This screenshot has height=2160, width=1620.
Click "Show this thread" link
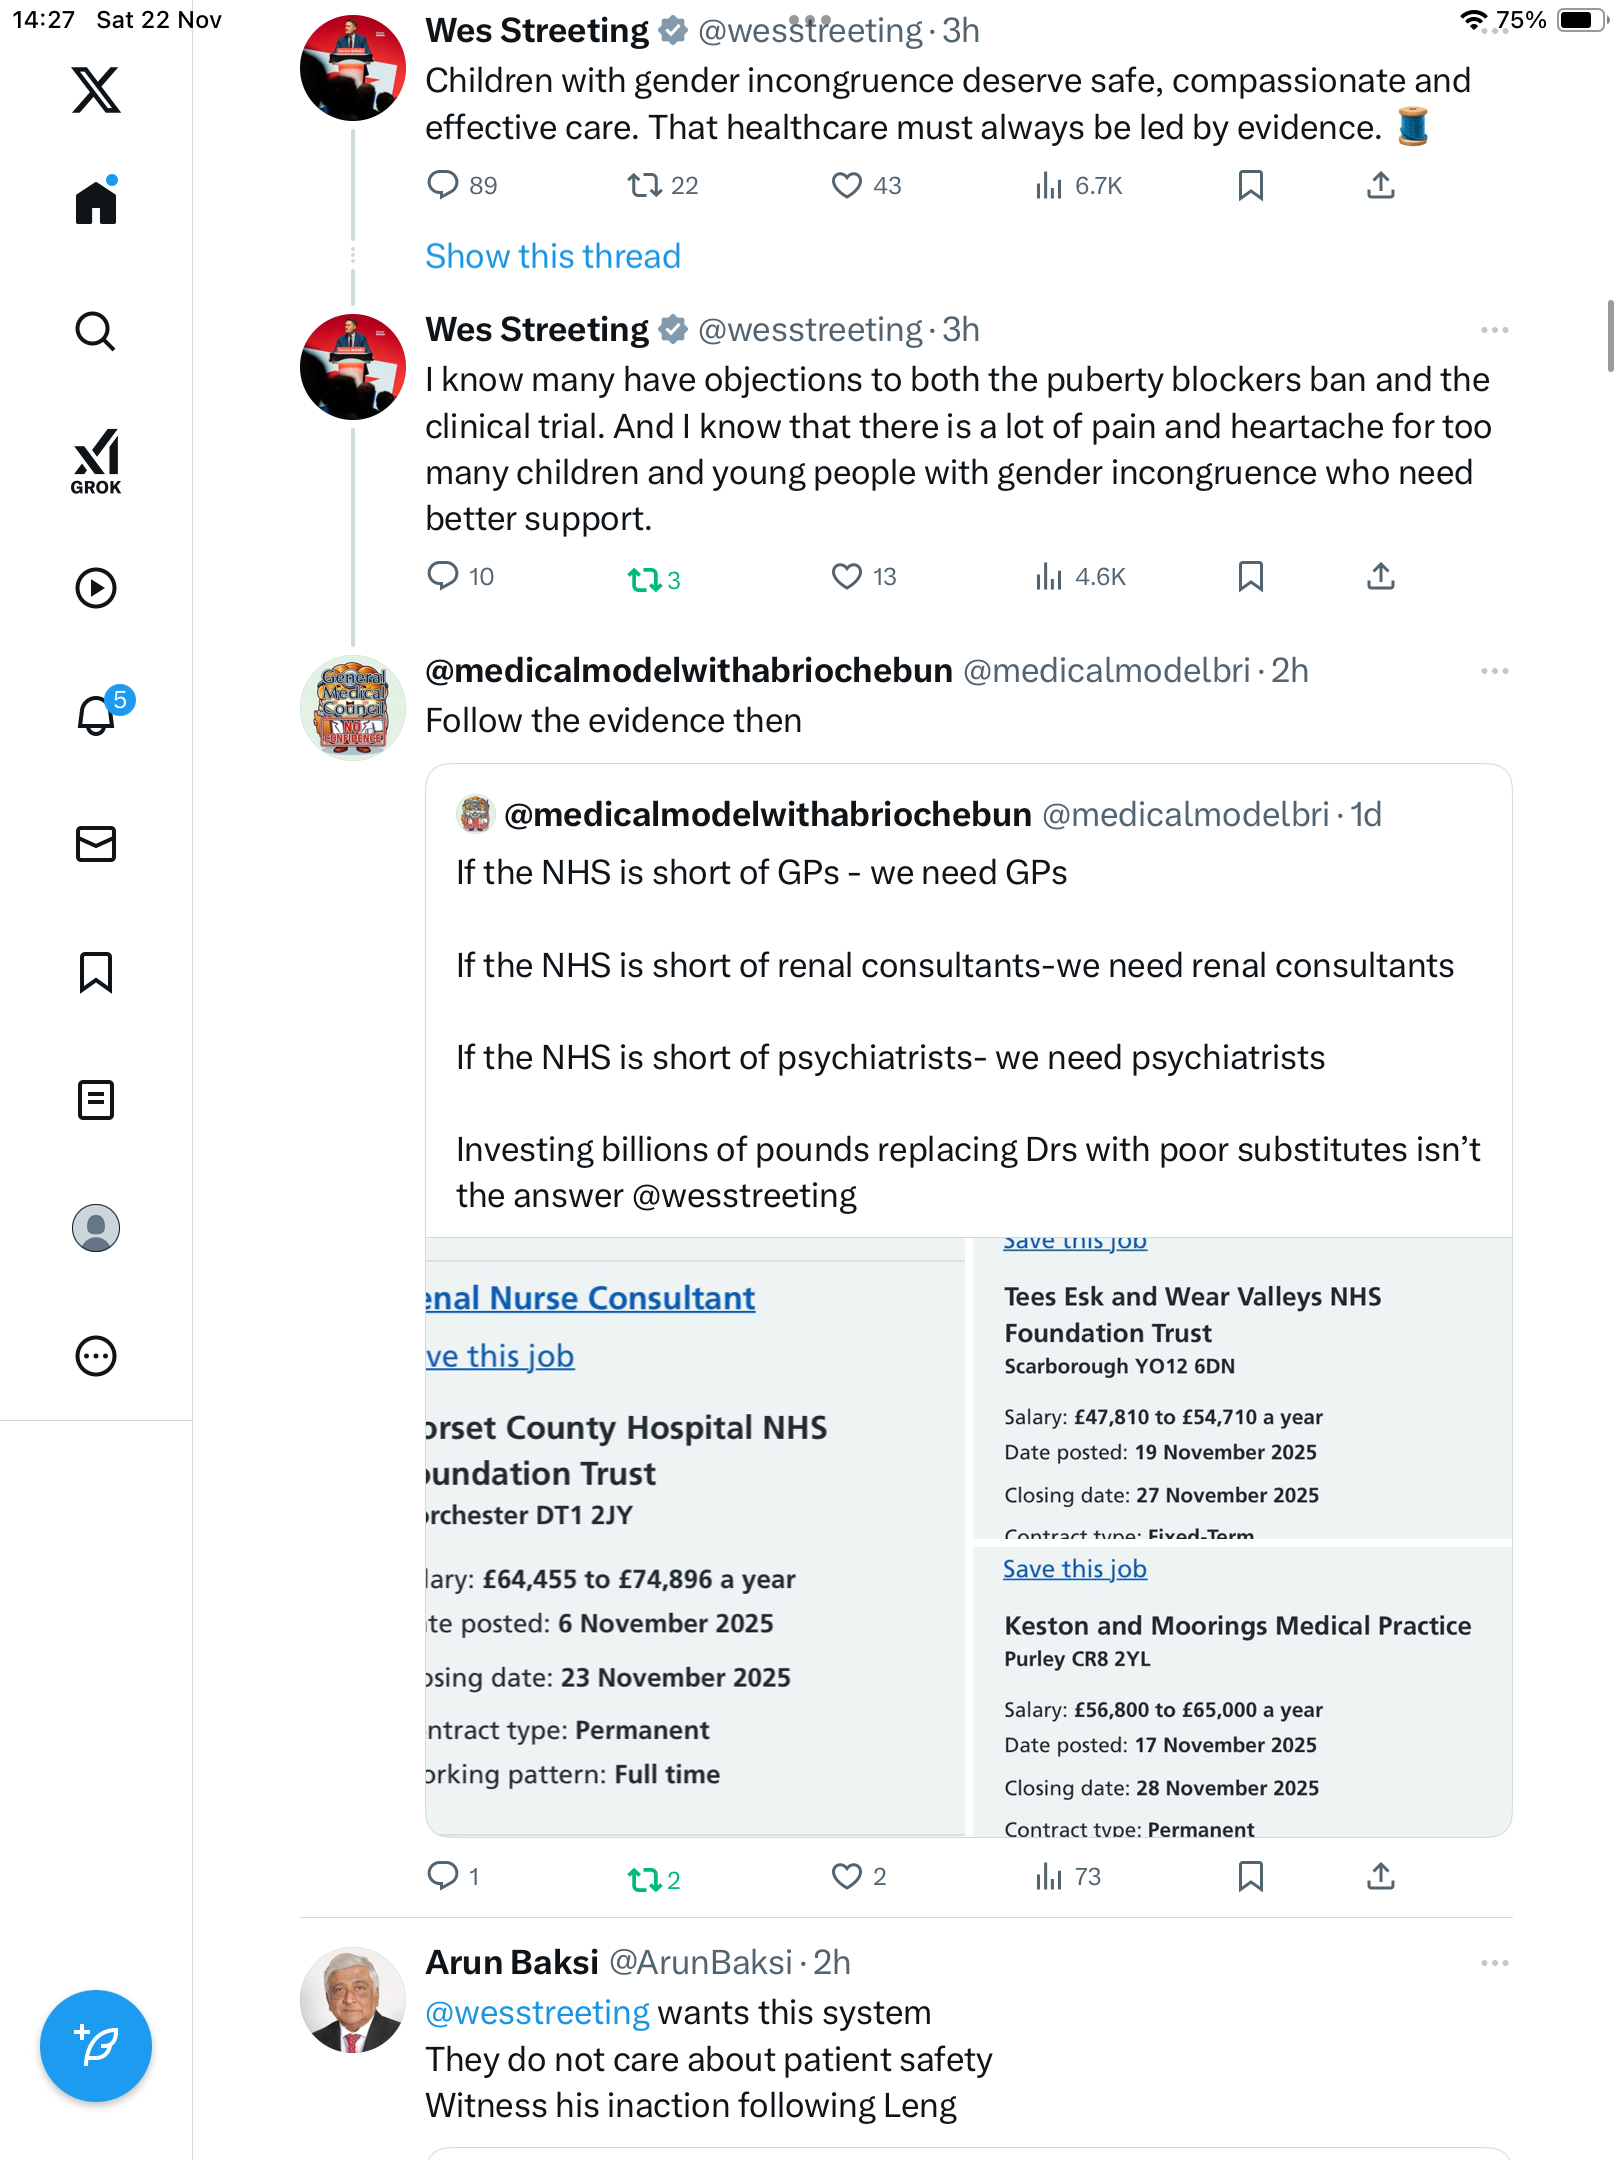coord(553,257)
